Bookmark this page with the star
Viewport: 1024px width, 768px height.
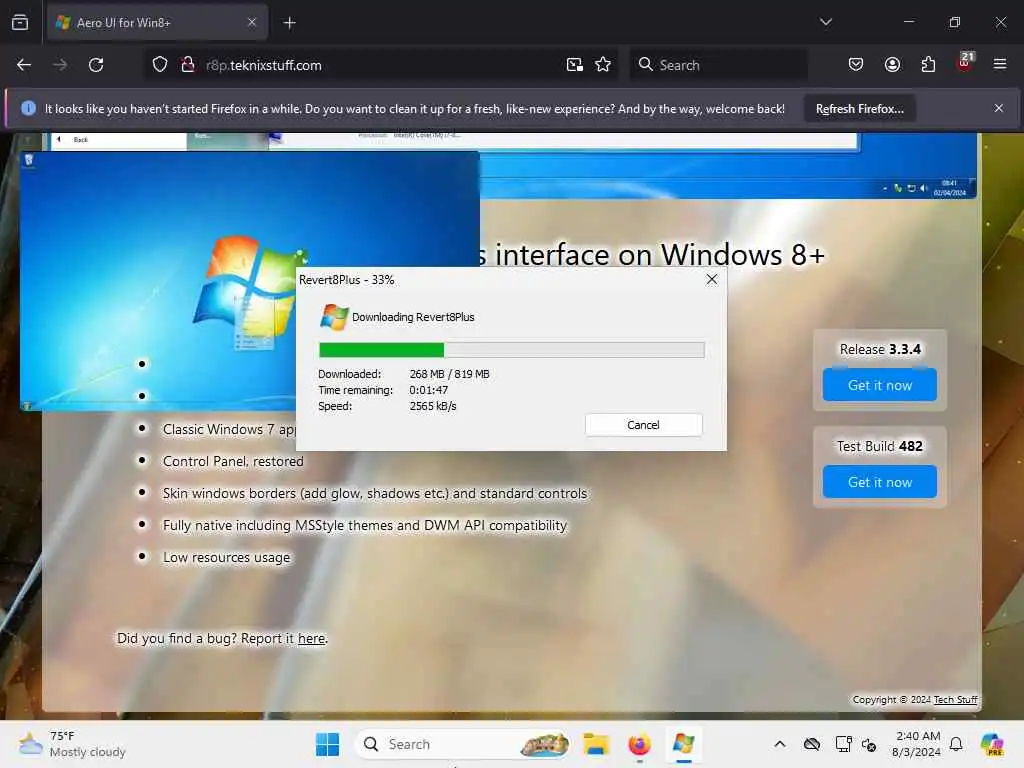[x=603, y=65]
